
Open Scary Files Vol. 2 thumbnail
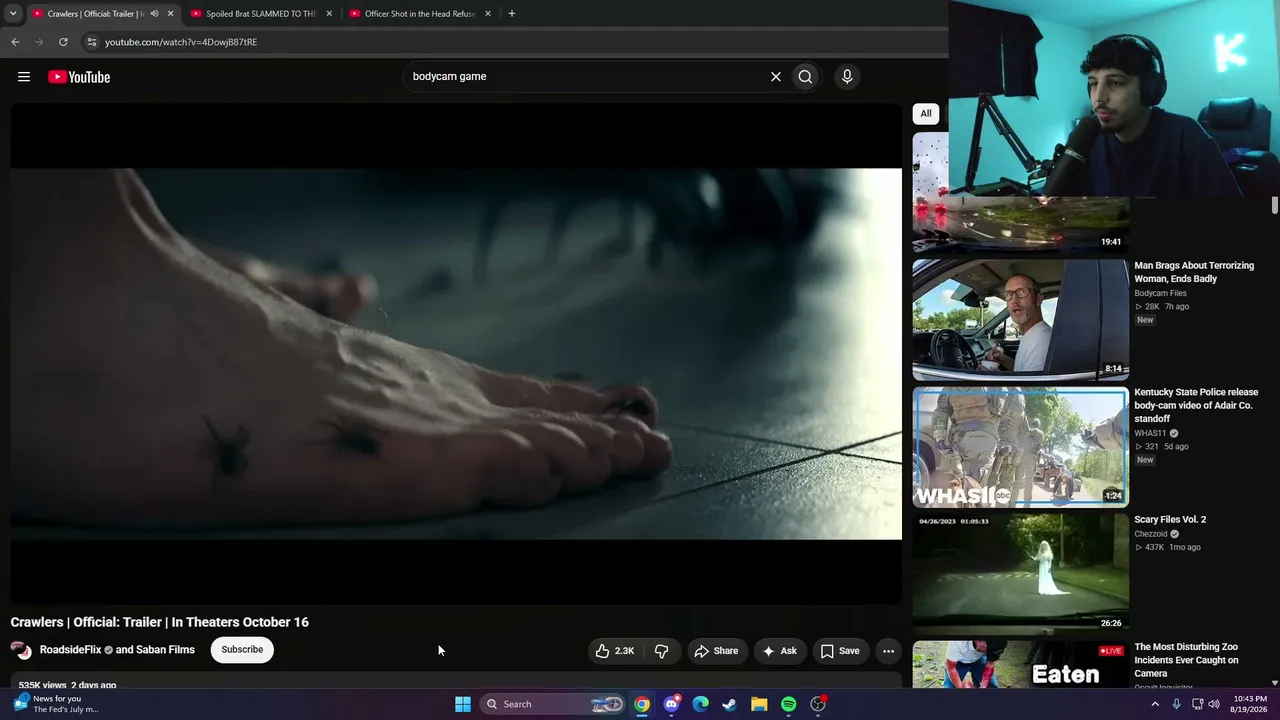click(x=1020, y=573)
